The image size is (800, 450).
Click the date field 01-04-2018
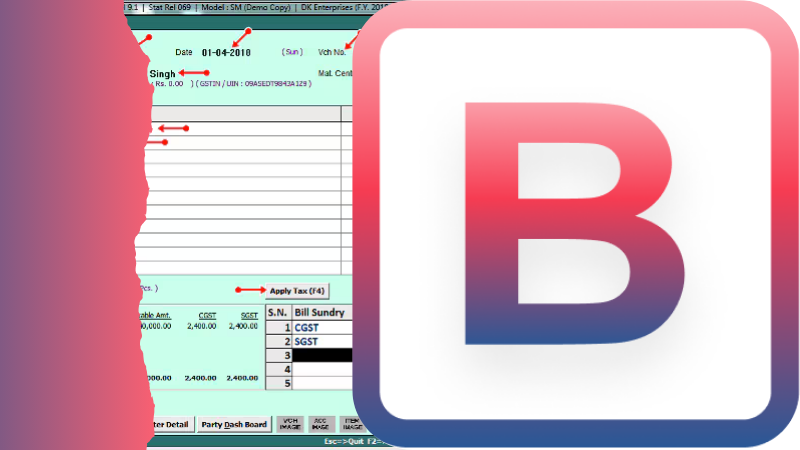(226, 53)
